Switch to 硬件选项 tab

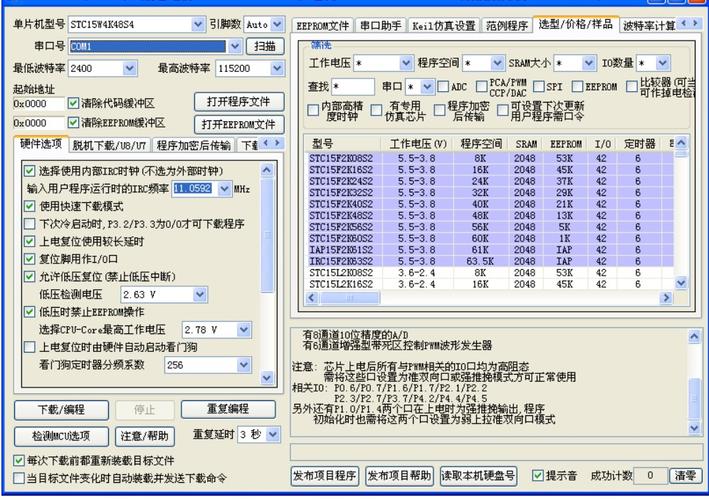pos(41,144)
